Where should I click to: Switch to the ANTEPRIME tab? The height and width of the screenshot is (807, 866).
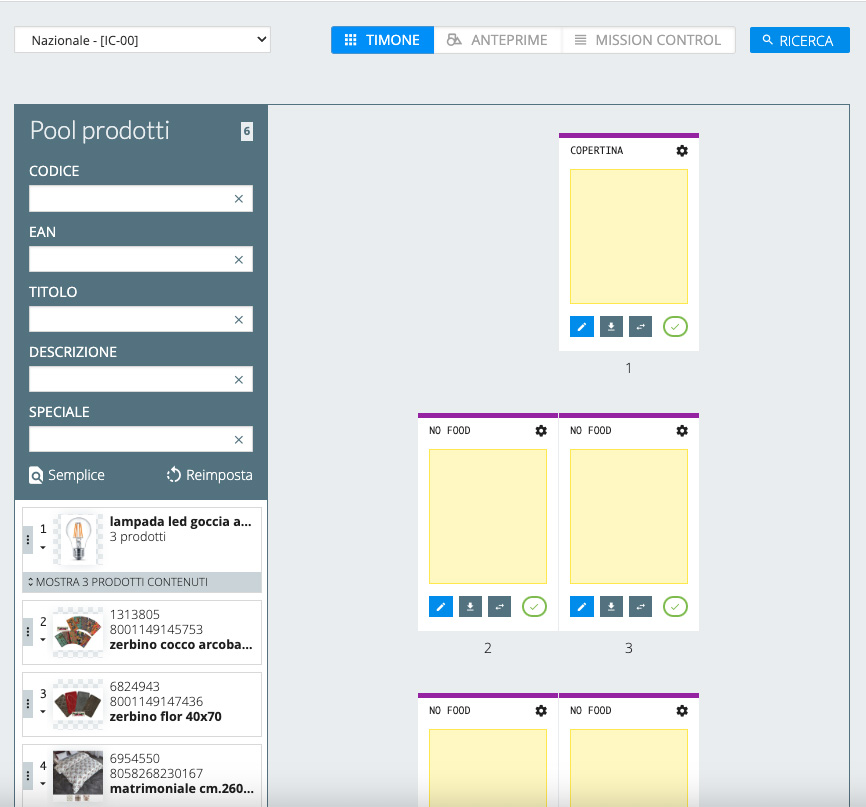(x=498, y=40)
